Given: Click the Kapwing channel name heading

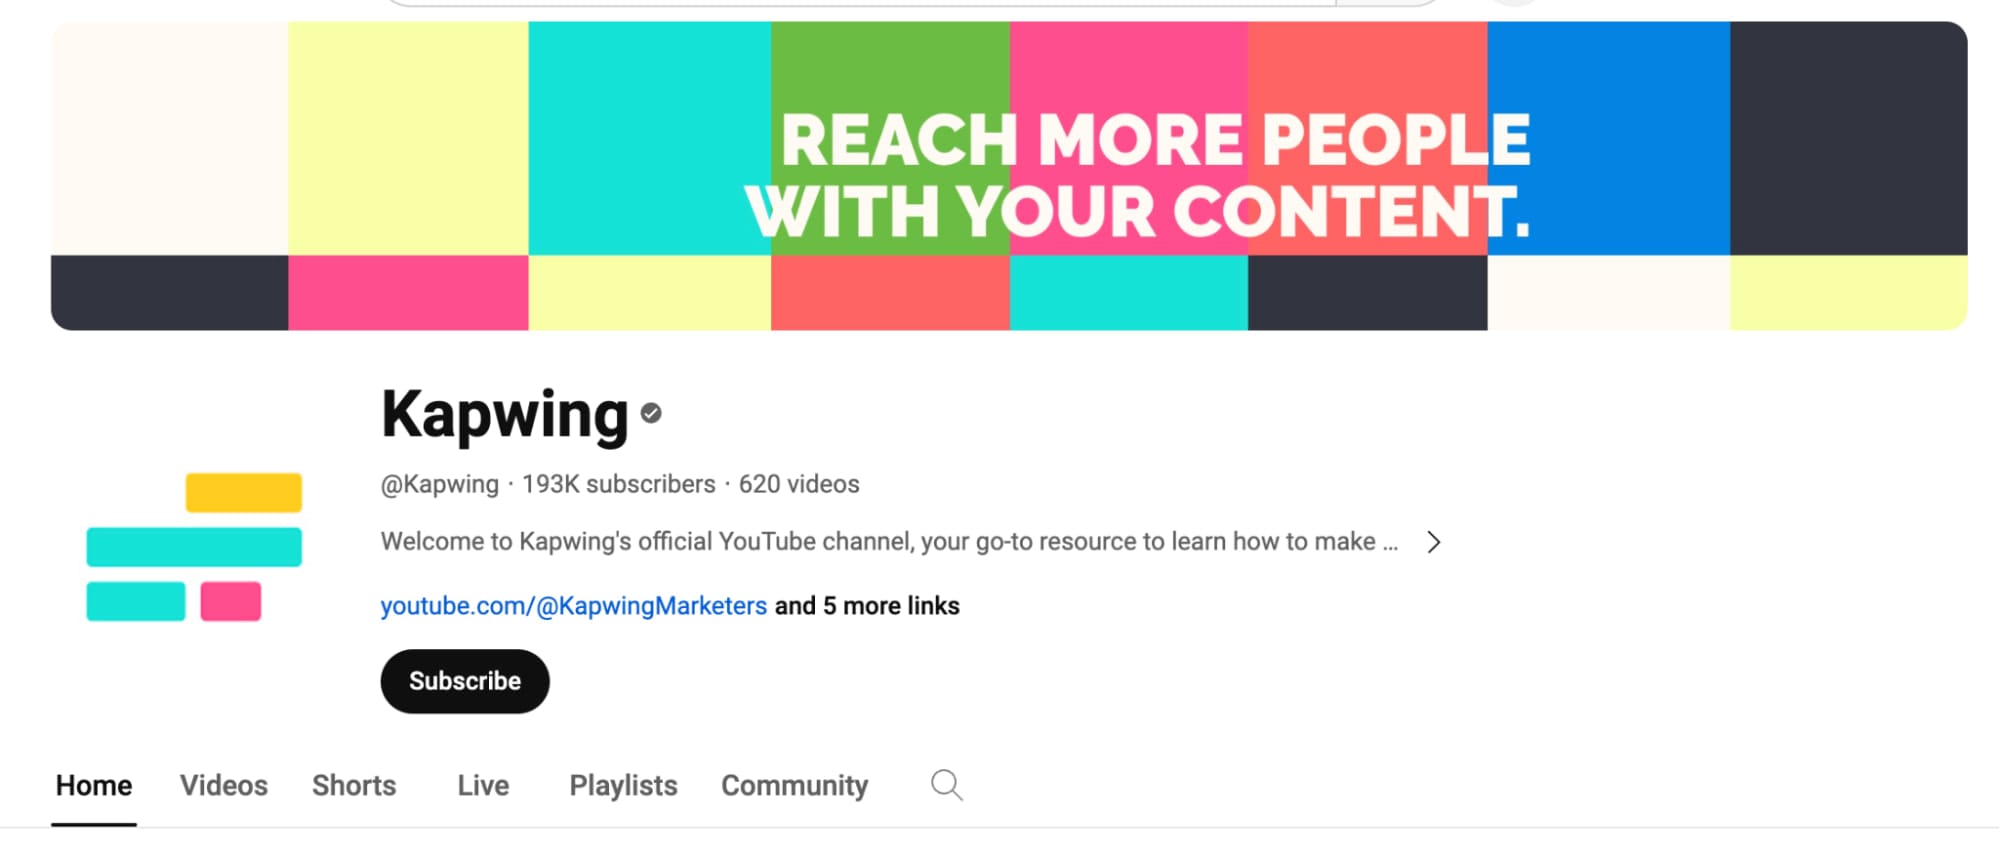Looking at the screenshot, I should (505, 414).
